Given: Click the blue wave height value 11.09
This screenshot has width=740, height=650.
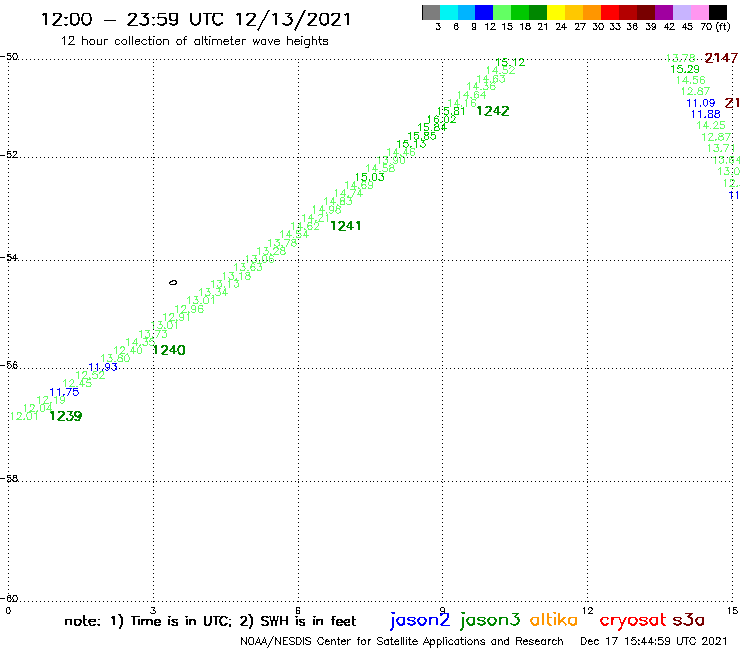Looking at the screenshot, I should coord(701,103).
